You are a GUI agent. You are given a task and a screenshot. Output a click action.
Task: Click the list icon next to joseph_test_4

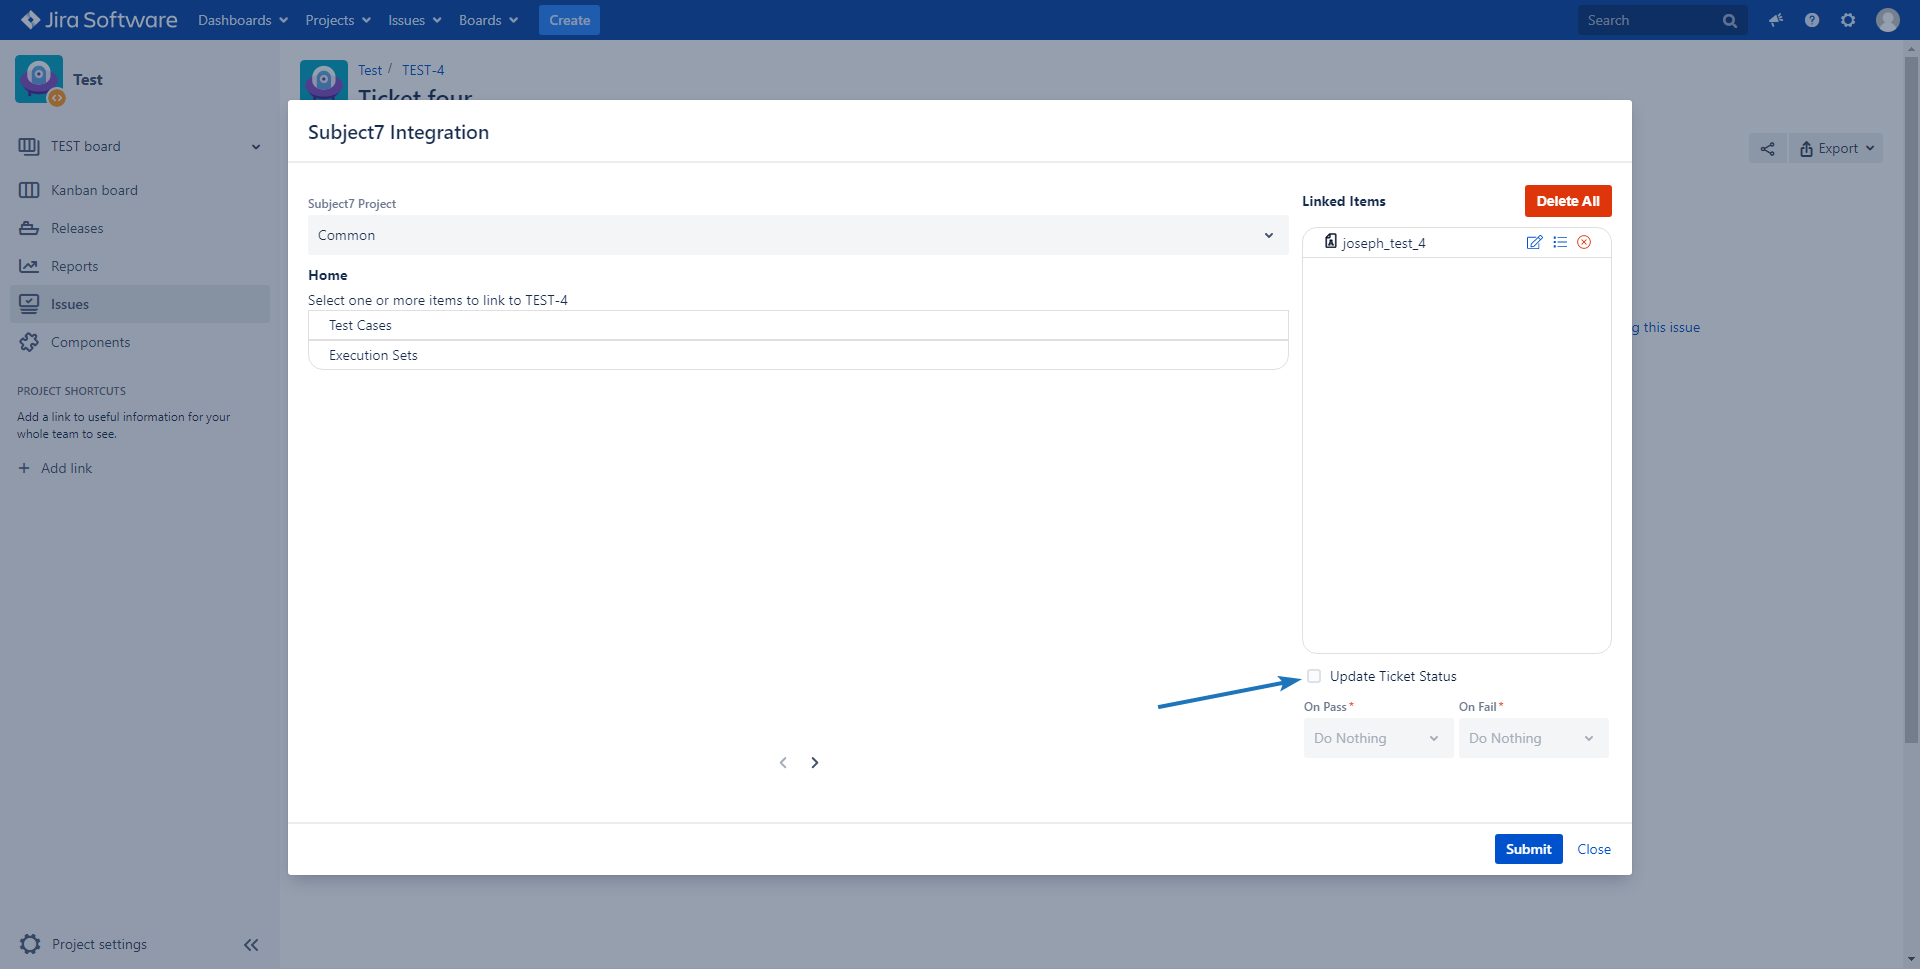click(x=1559, y=243)
